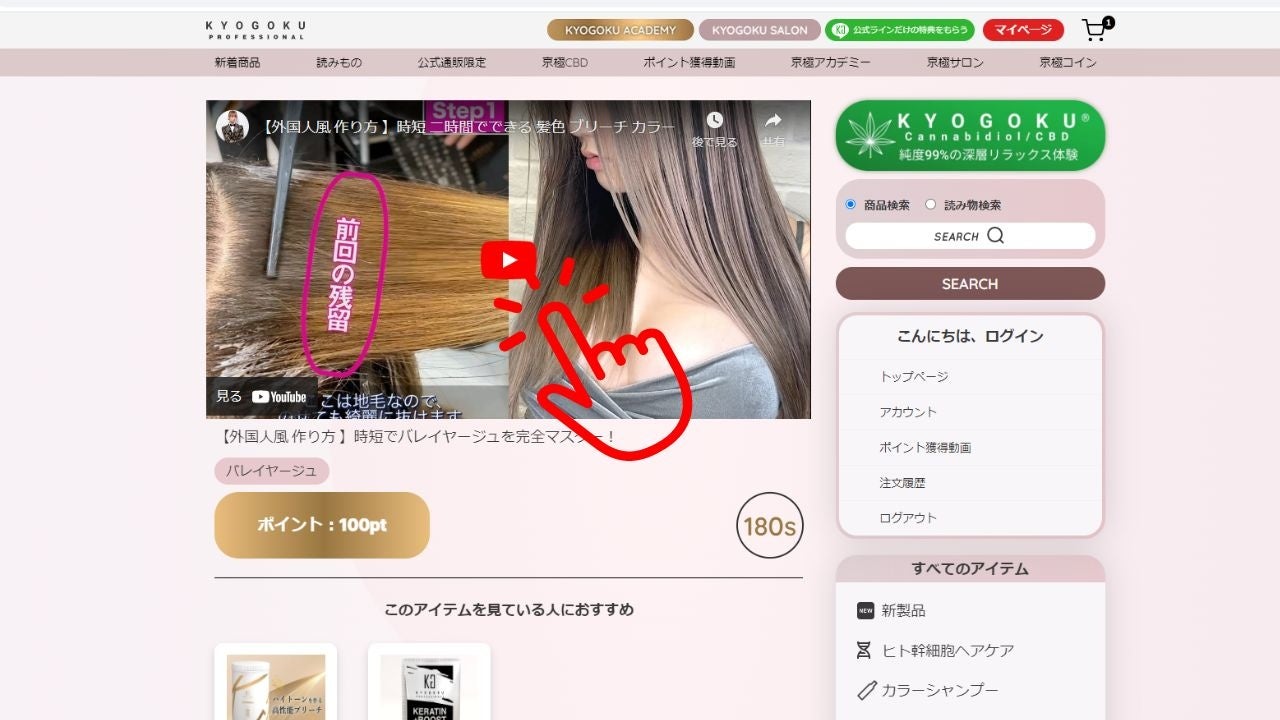Open the カラーシャンプー category link
The height and width of the screenshot is (720, 1280).
[x=940, y=690]
